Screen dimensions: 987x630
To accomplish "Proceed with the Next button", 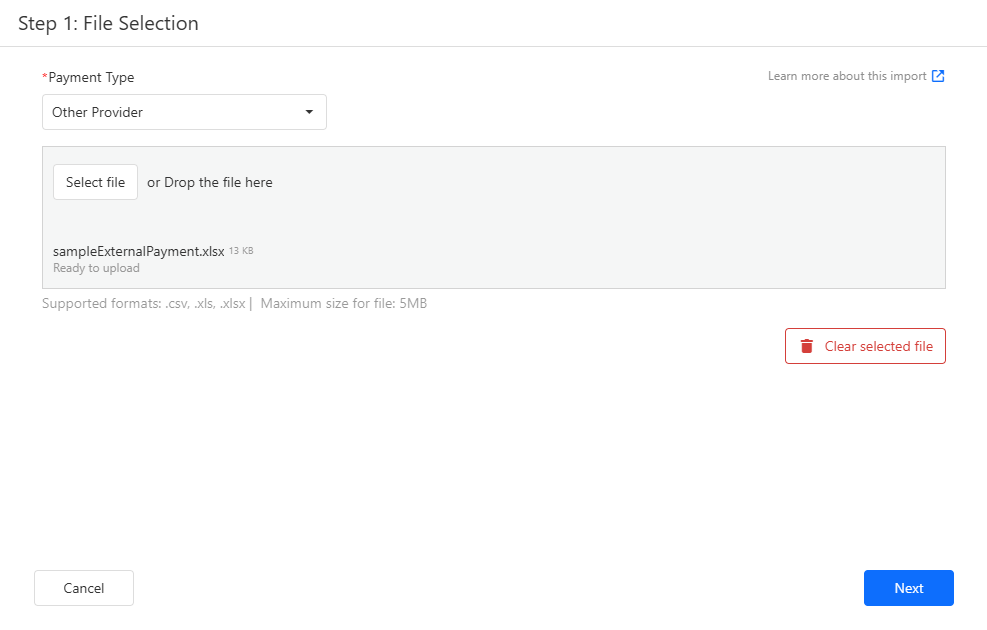I will (x=908, y=588).
